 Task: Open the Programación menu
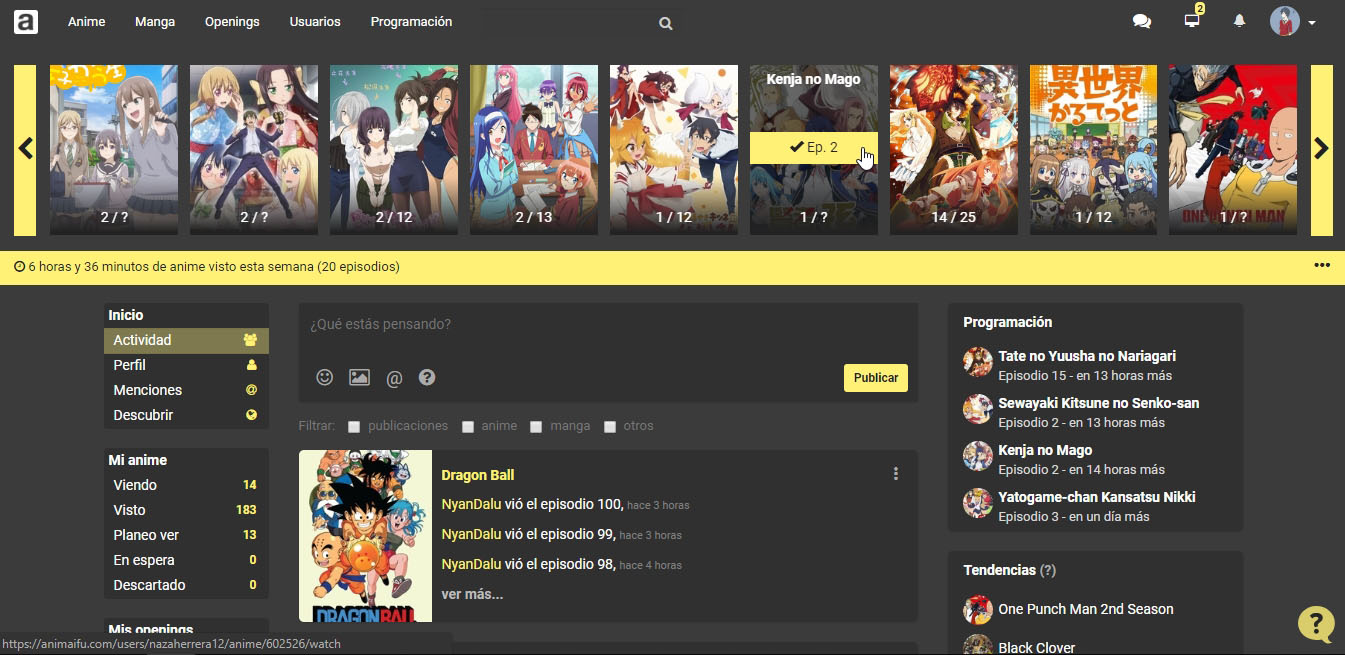411,21
